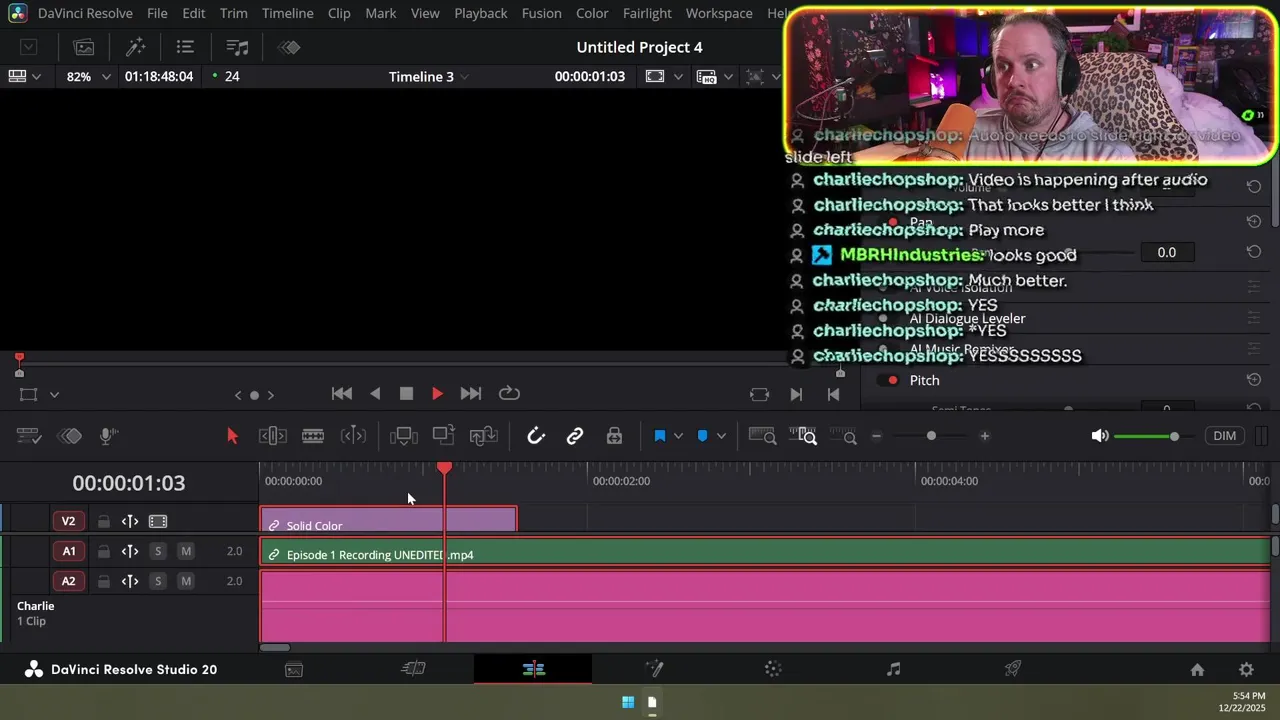Solo audio track A2
Screen dimensions: 1280x720
point(157,581)
